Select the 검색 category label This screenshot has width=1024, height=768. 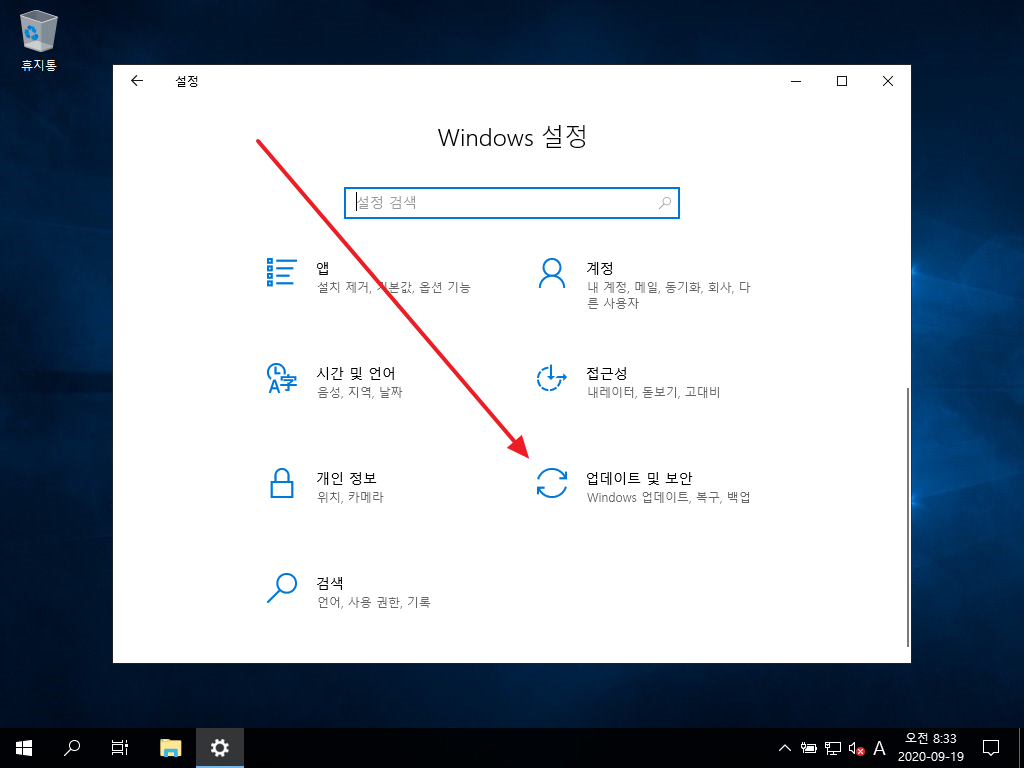[330, 583]
